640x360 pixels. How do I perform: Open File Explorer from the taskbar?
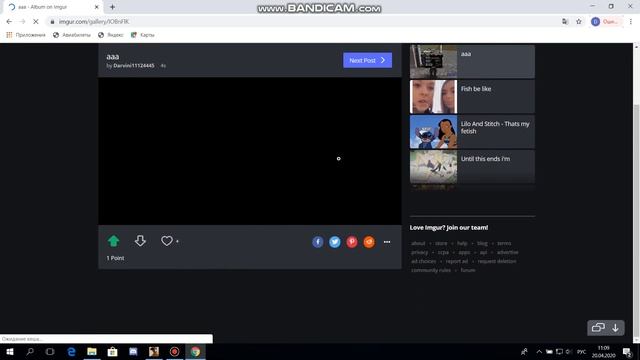coord(92,351)
